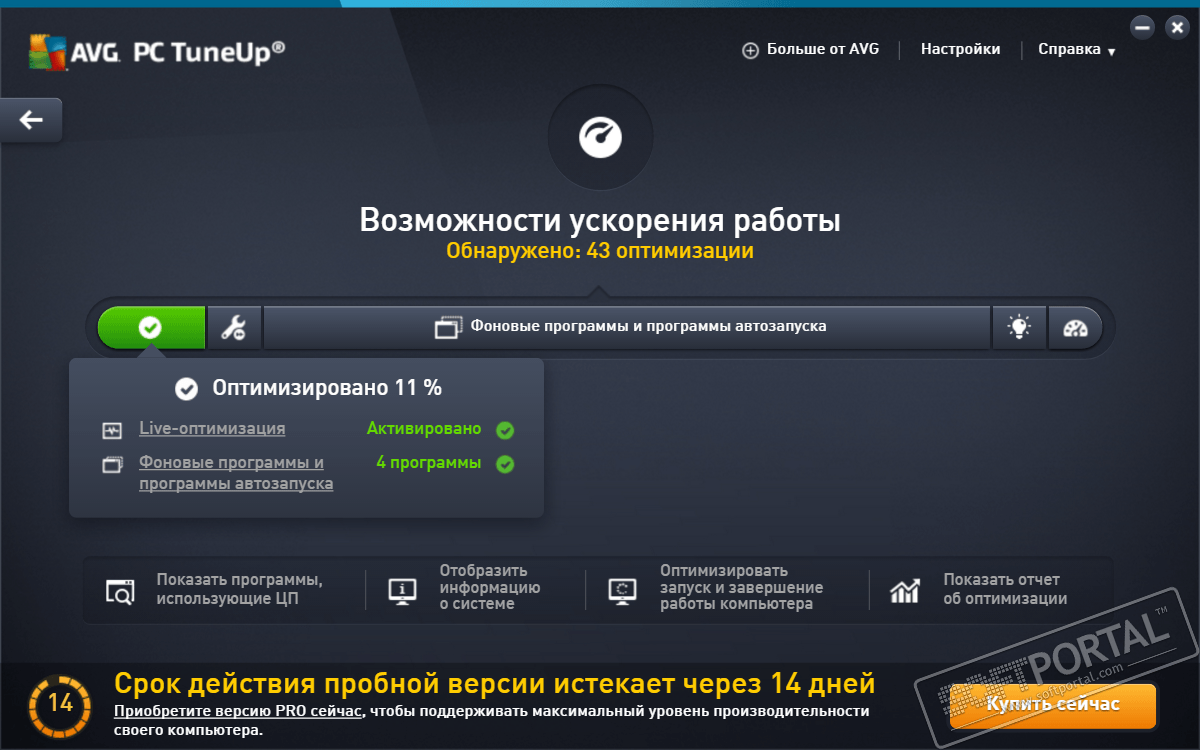The height and width of the screenshot is (750, 1200).
Task: Click the windows icon beside the Фоновые программы link
Action: (112, 464)
